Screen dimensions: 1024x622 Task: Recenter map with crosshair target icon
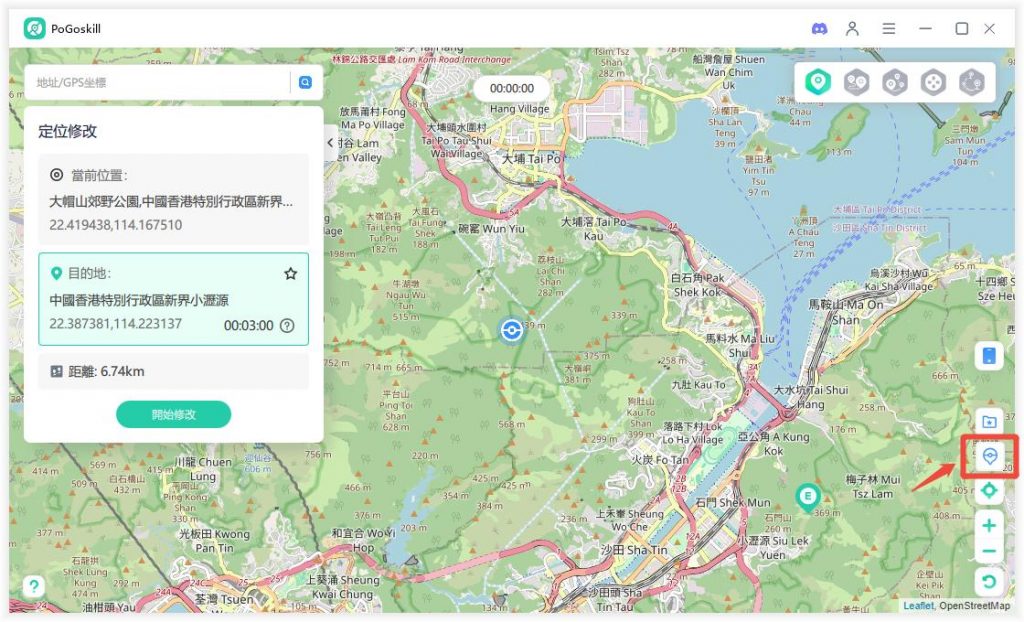point(989,490)
